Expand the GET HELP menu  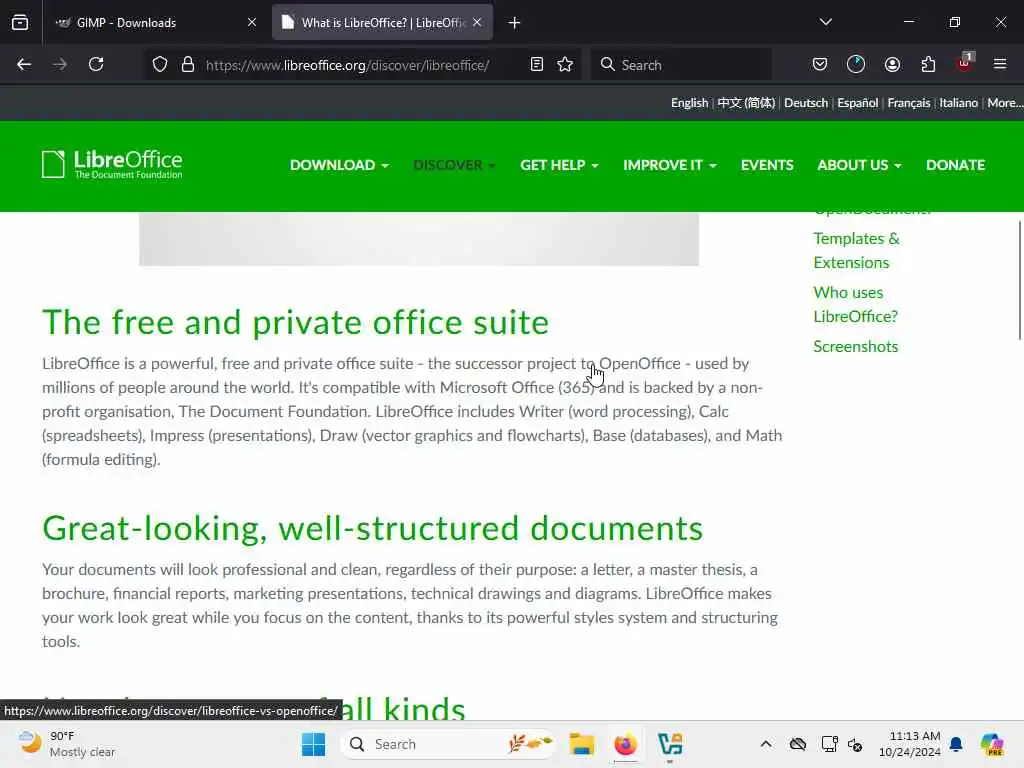pyautogui.click(x=559, y=165)
